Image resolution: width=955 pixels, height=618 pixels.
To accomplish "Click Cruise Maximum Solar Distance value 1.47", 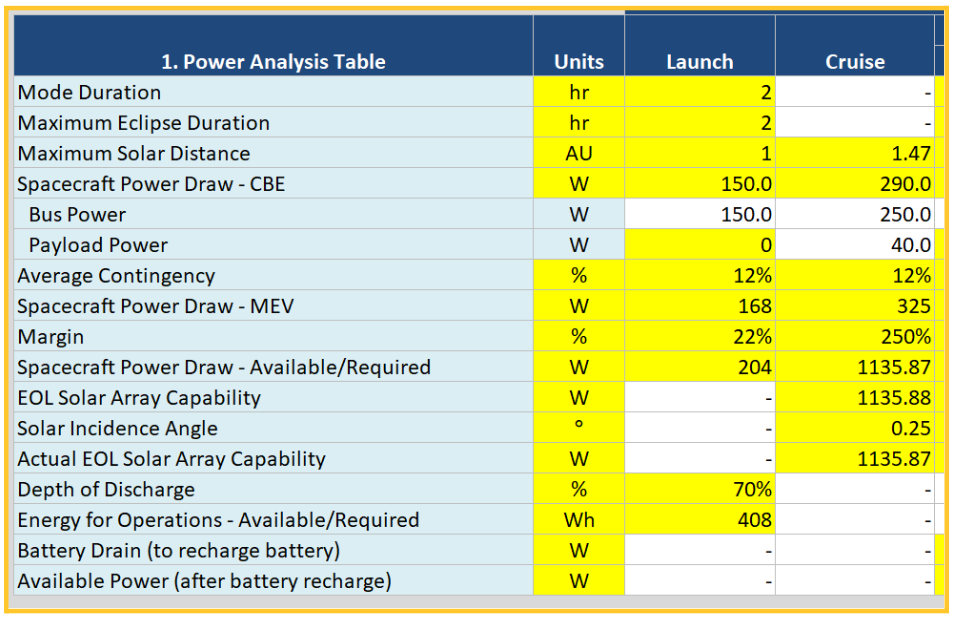I will point(854,153).
